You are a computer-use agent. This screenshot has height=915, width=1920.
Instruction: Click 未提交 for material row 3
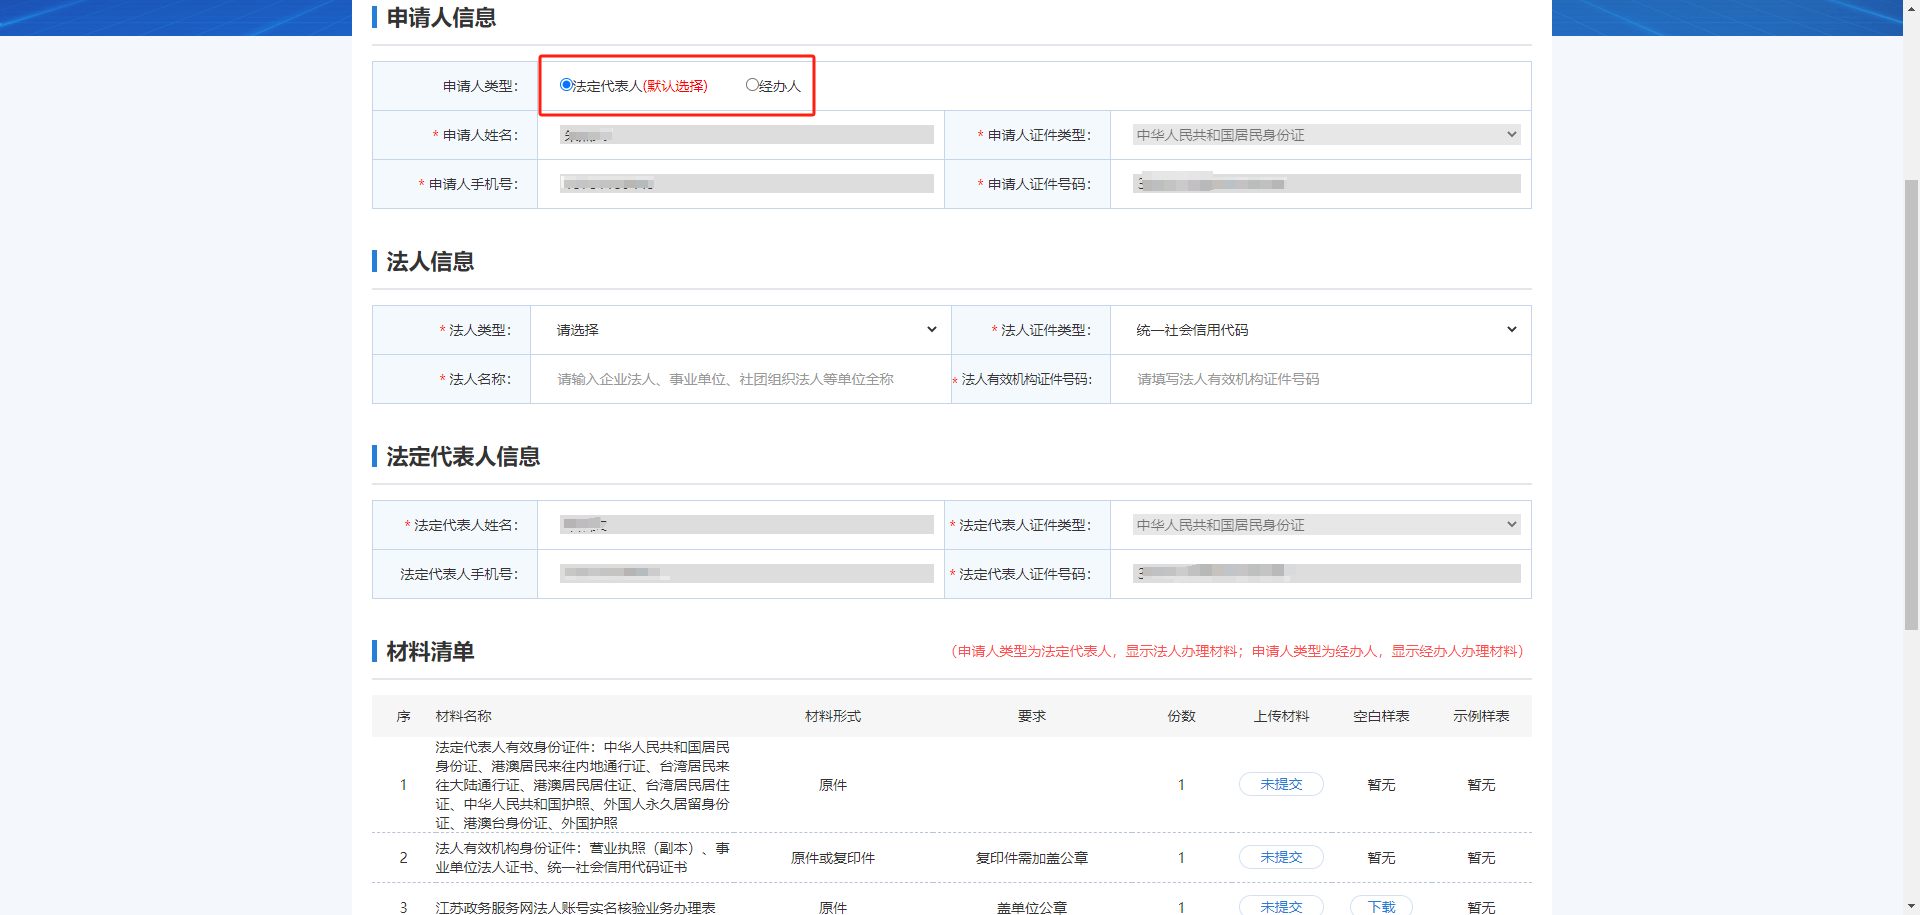pyautogui.click(x=1280, y=906)
